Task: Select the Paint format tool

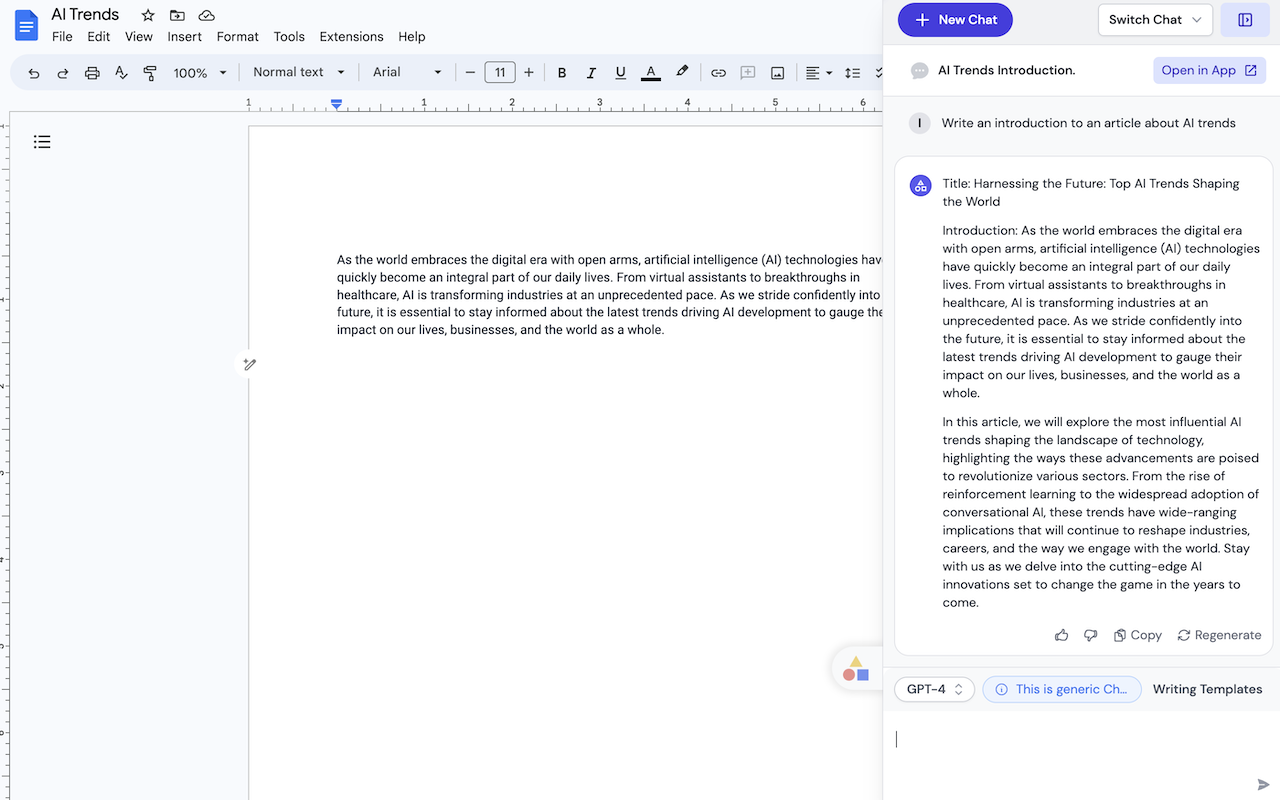Action: (x=150, y=73)
